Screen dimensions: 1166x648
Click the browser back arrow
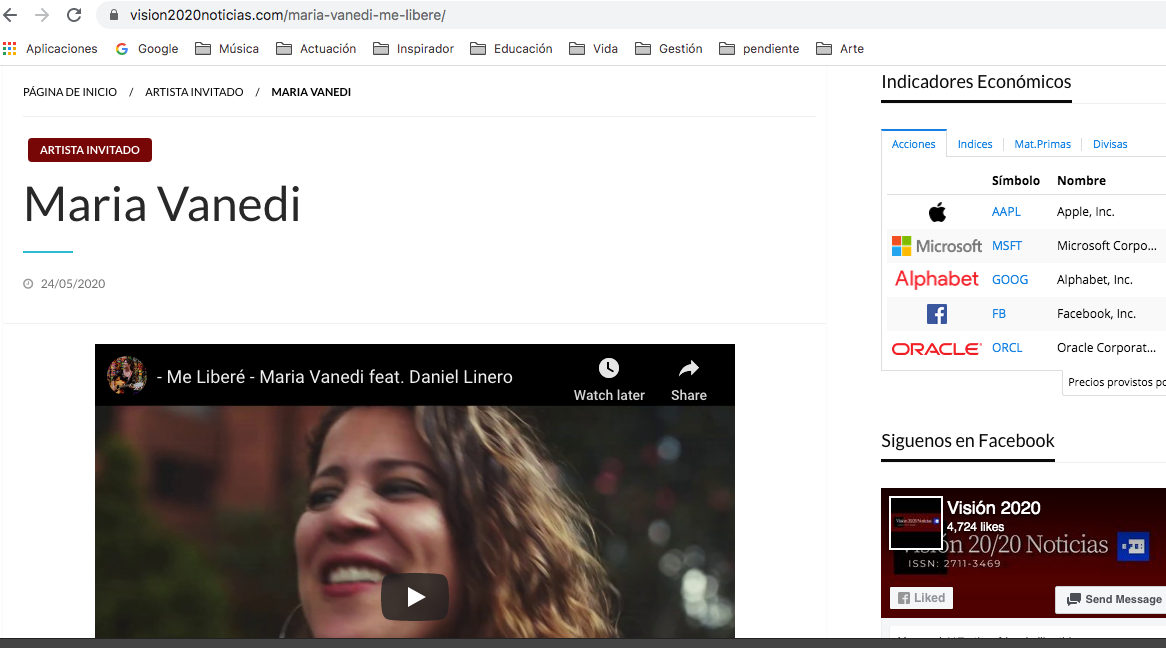[11, 15]
